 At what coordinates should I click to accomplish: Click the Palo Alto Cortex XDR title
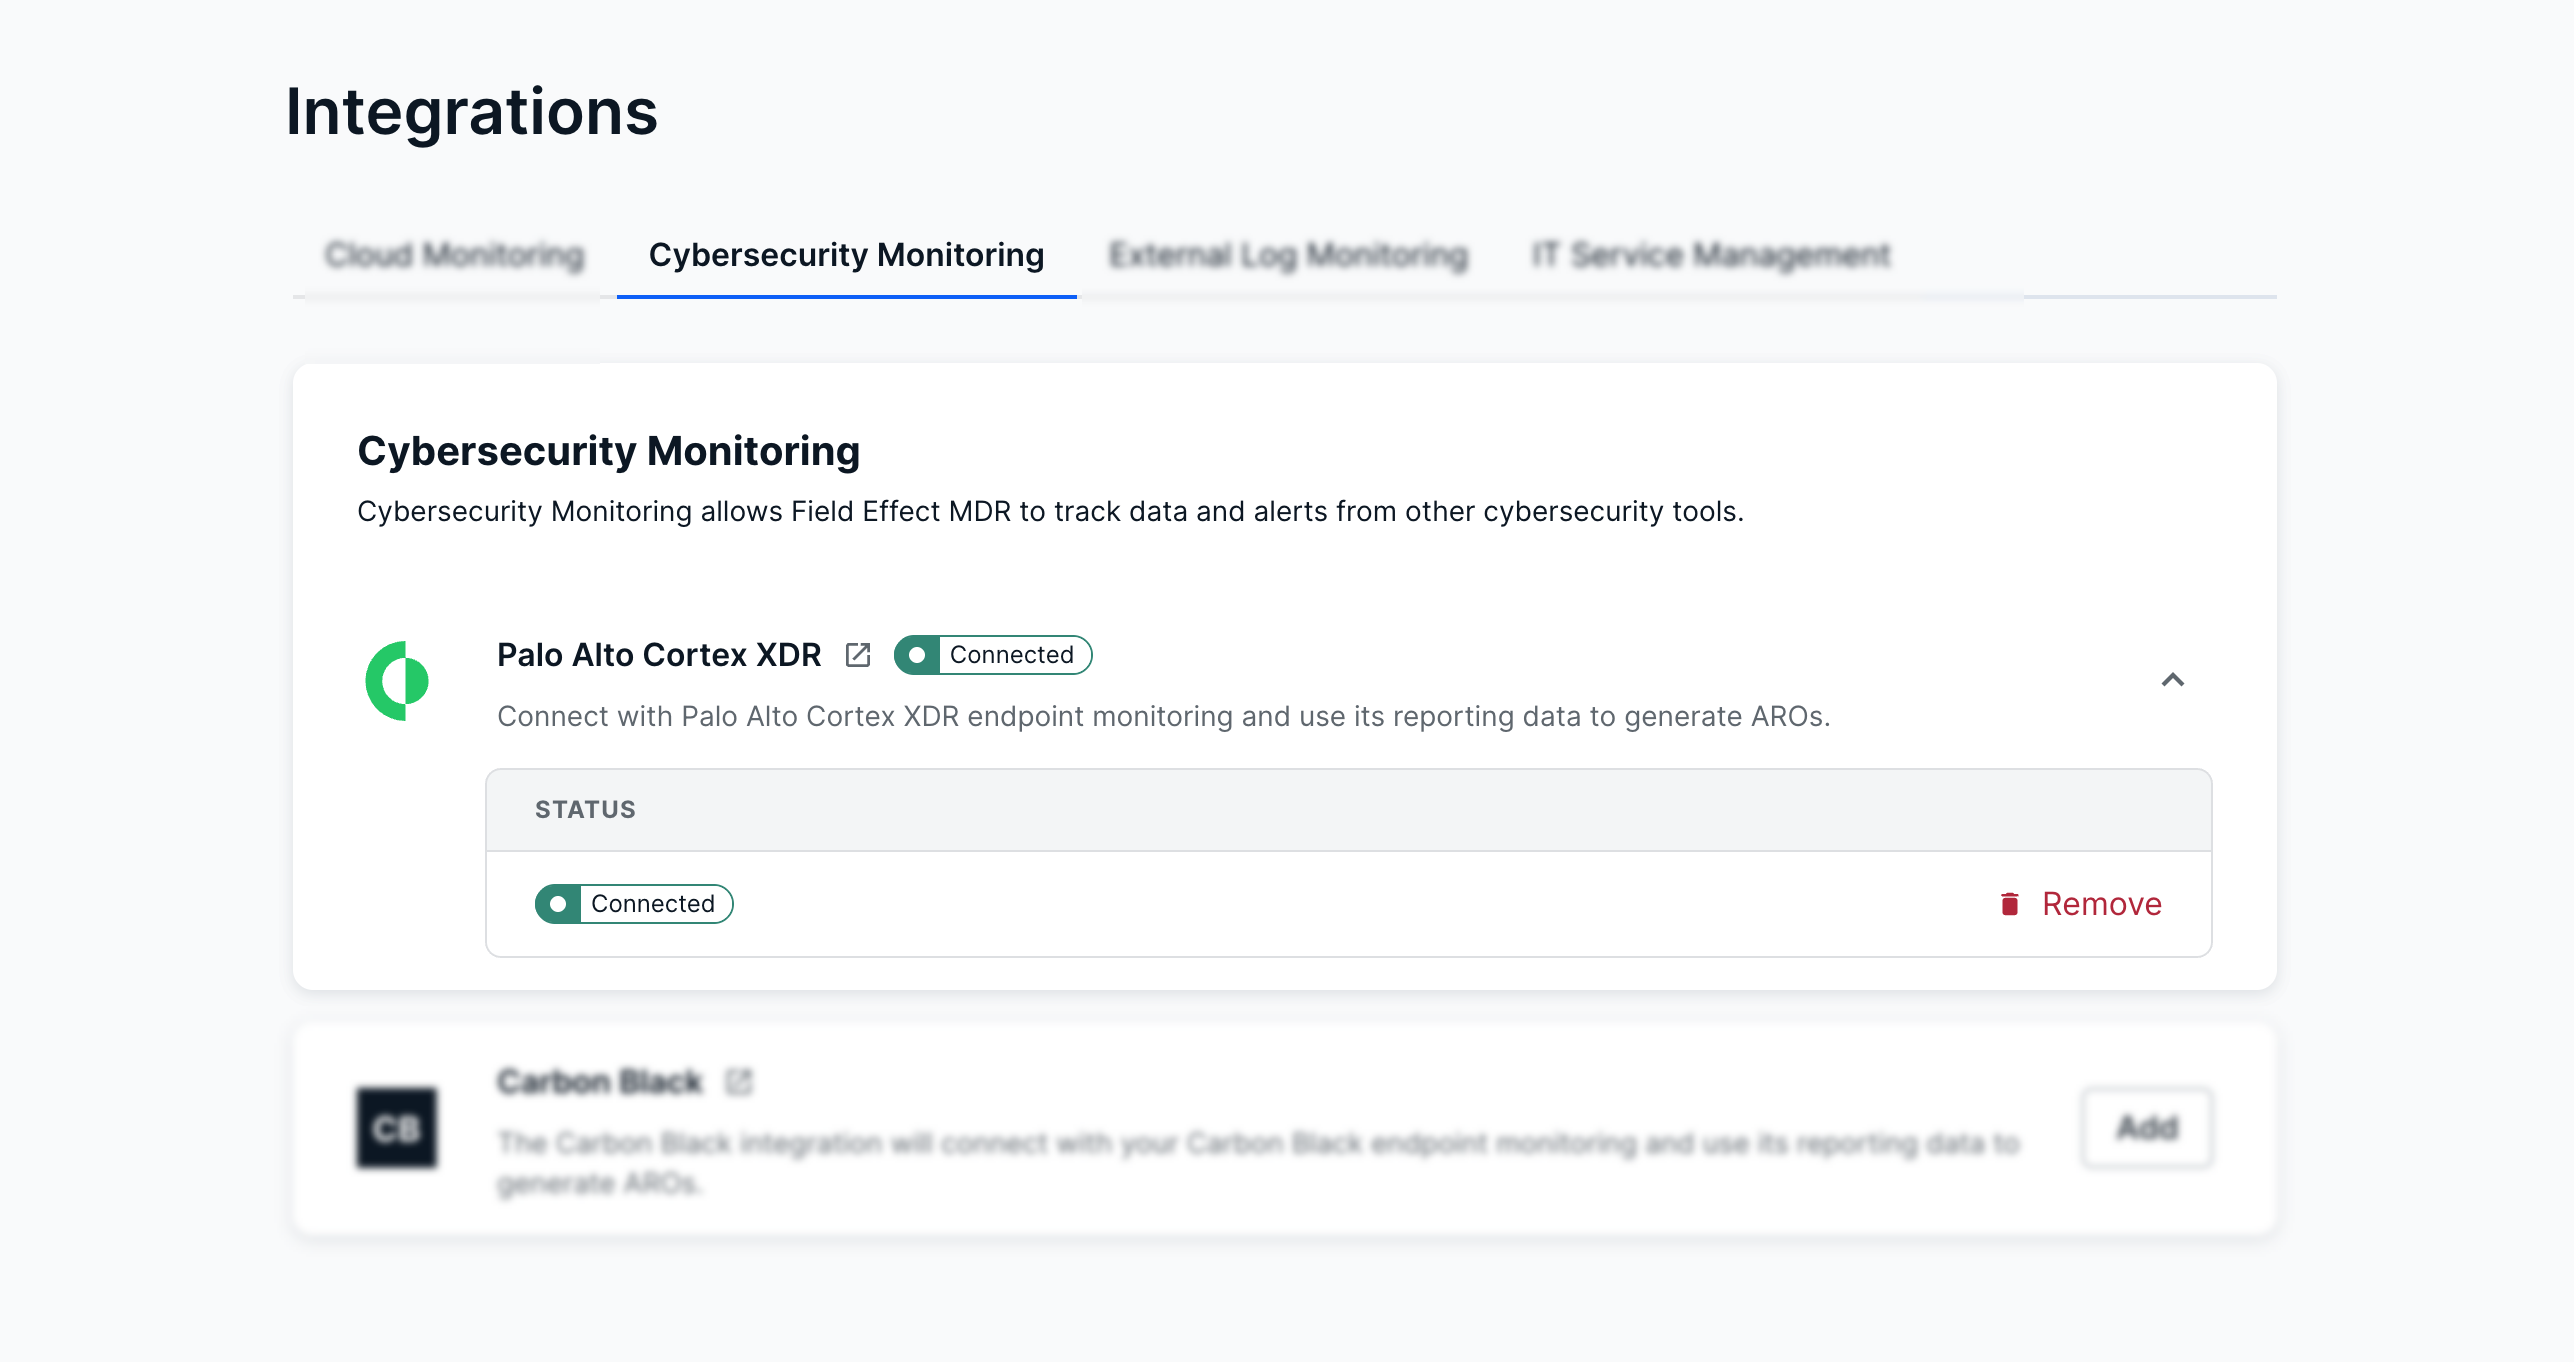(x=659, y=655)
